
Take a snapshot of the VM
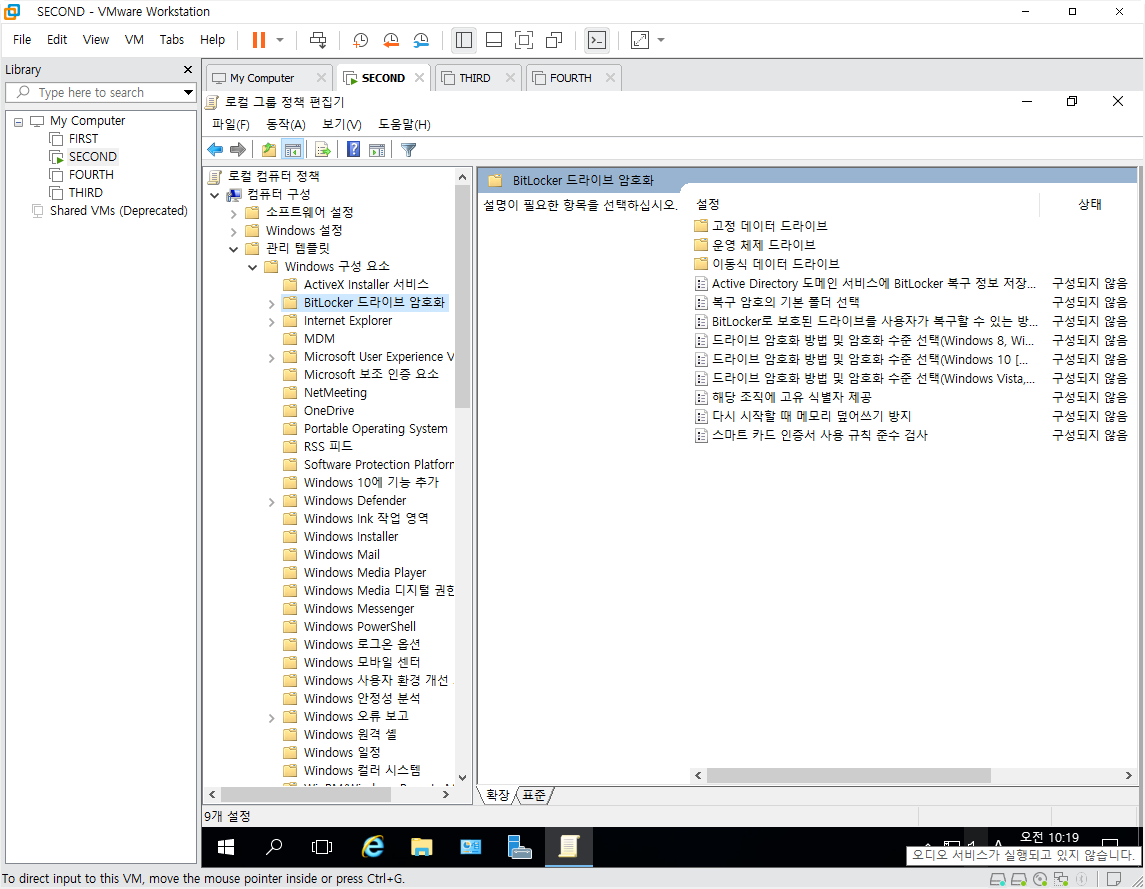[x=360, y=40]
